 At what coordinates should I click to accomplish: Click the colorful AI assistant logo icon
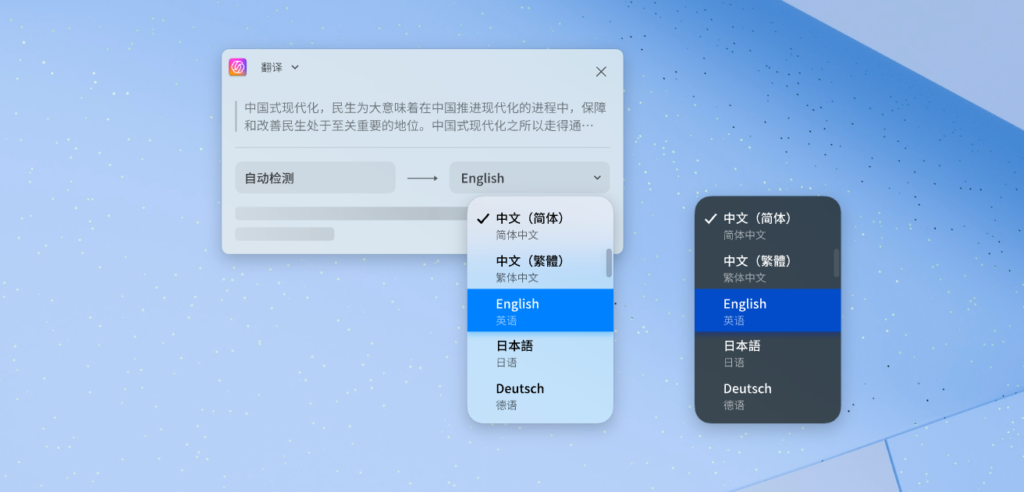coord(238,67)
